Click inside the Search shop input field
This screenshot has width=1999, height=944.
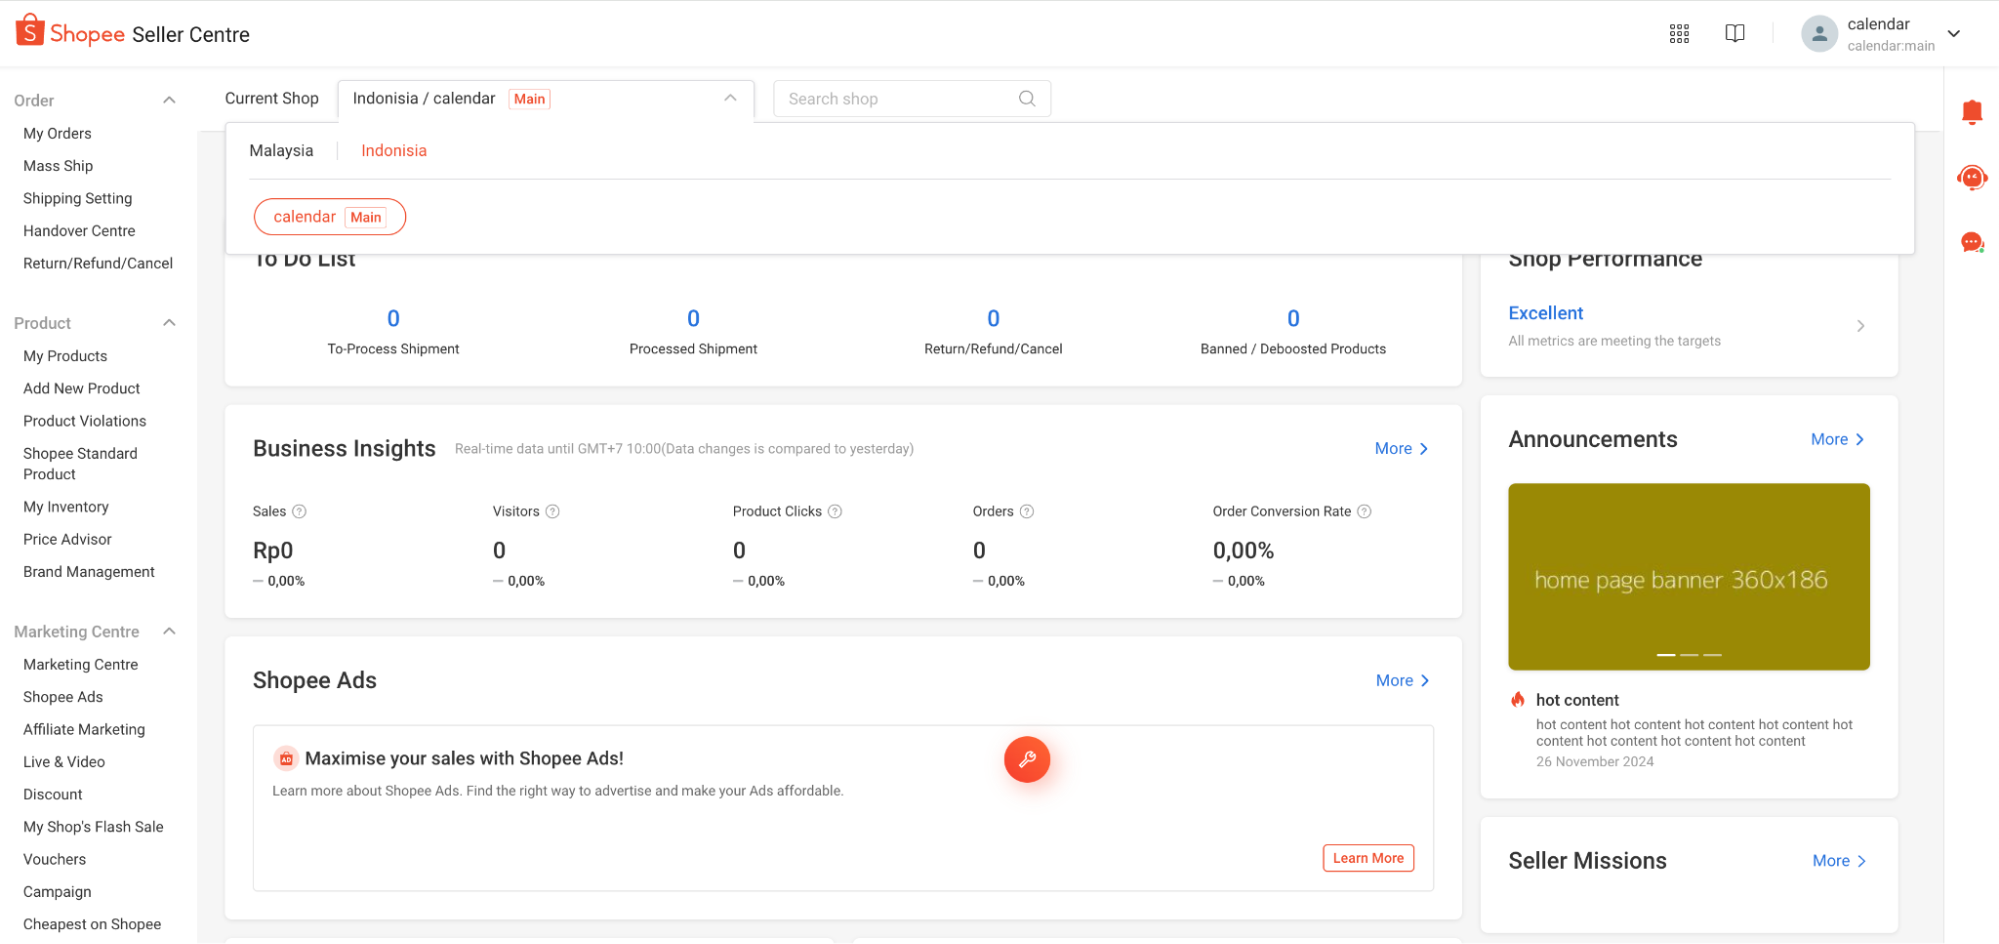(x=890, y=98)
